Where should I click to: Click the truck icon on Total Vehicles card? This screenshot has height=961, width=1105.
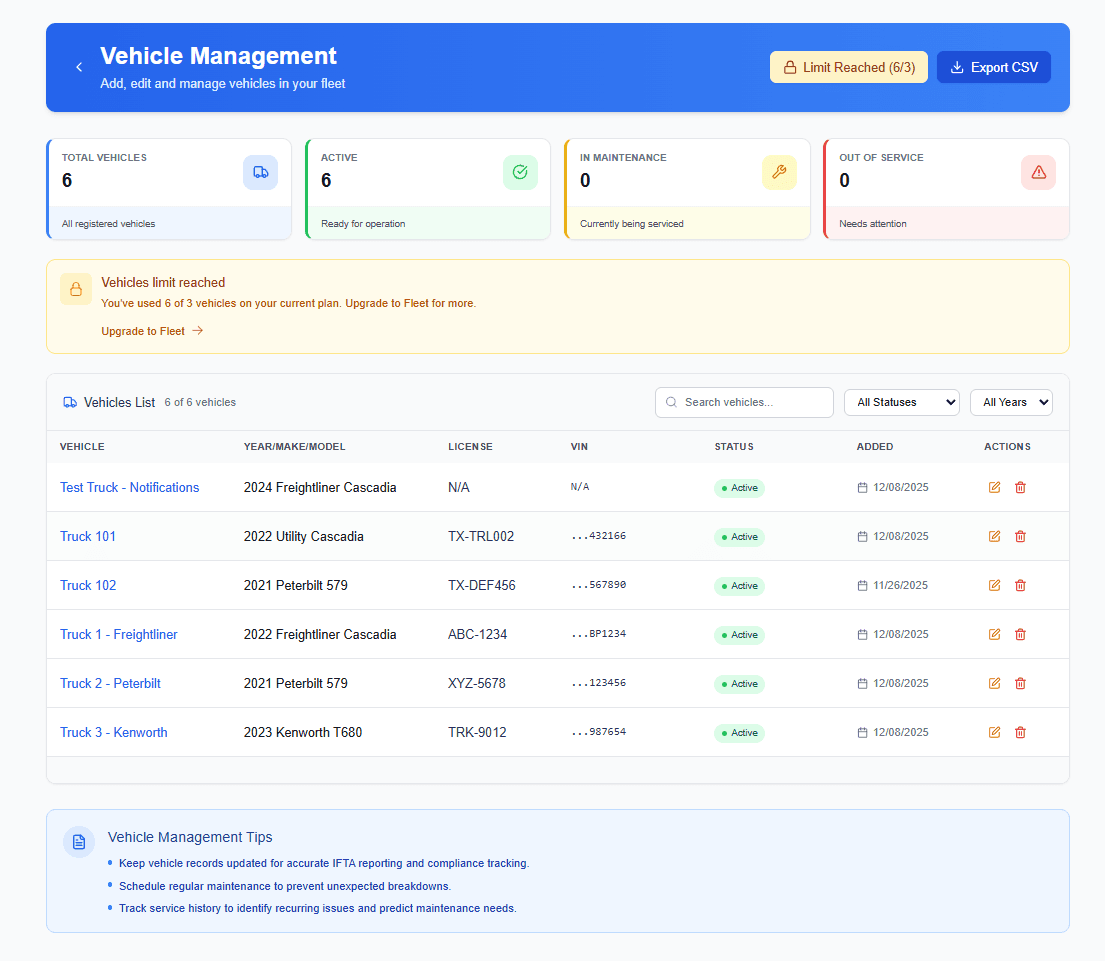point(261,172)
